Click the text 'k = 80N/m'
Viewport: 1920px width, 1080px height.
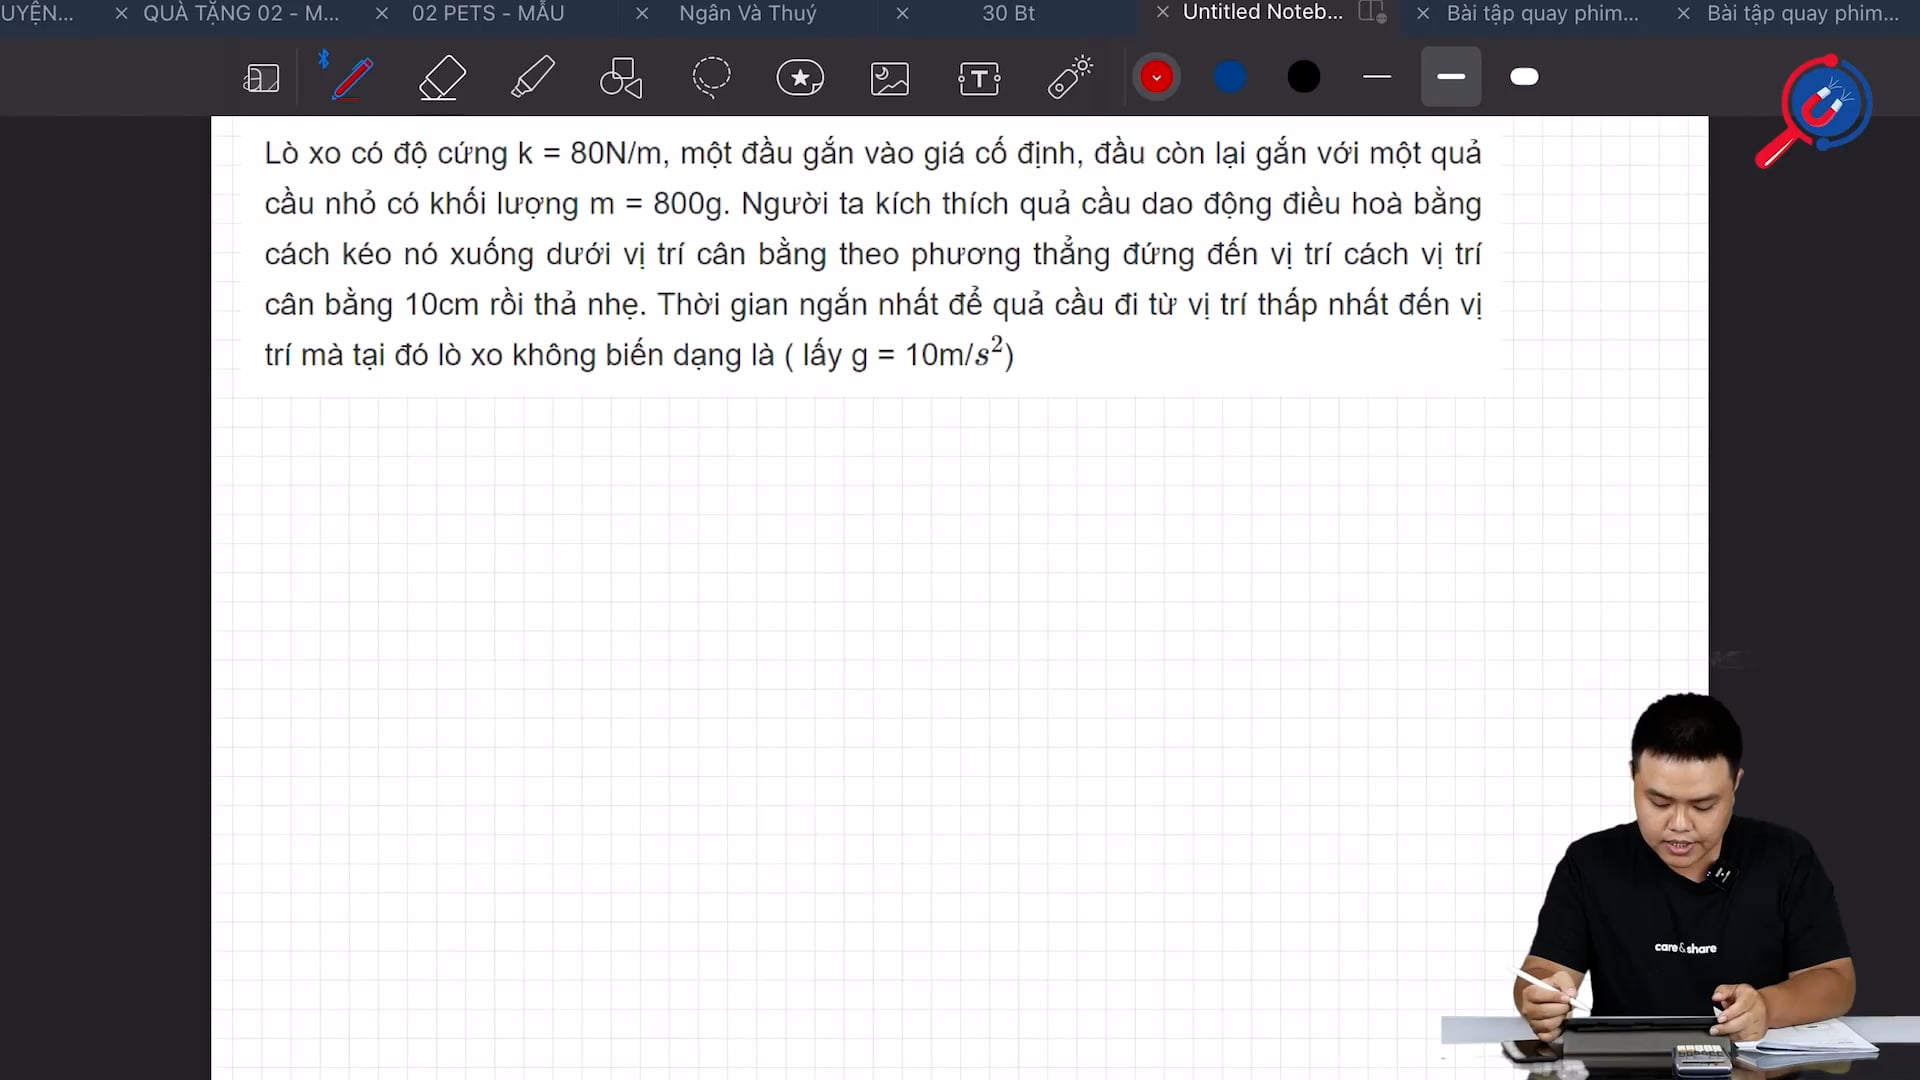pyautogui.click(x=590, y=153)
